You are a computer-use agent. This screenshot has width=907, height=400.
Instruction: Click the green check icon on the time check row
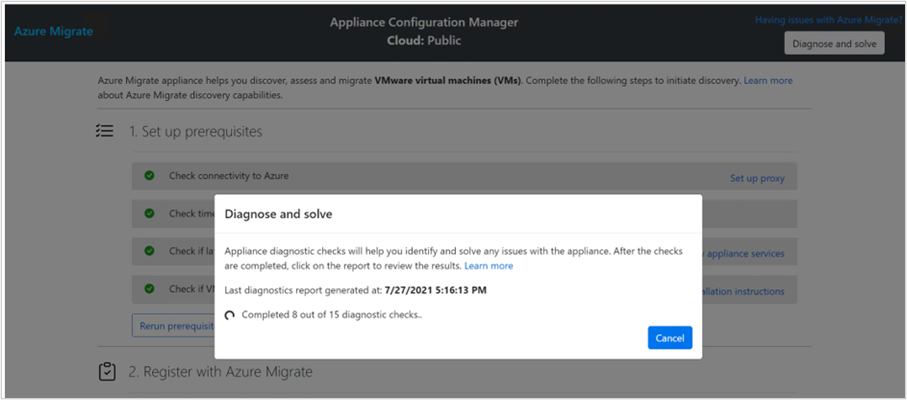pos(149,213)
